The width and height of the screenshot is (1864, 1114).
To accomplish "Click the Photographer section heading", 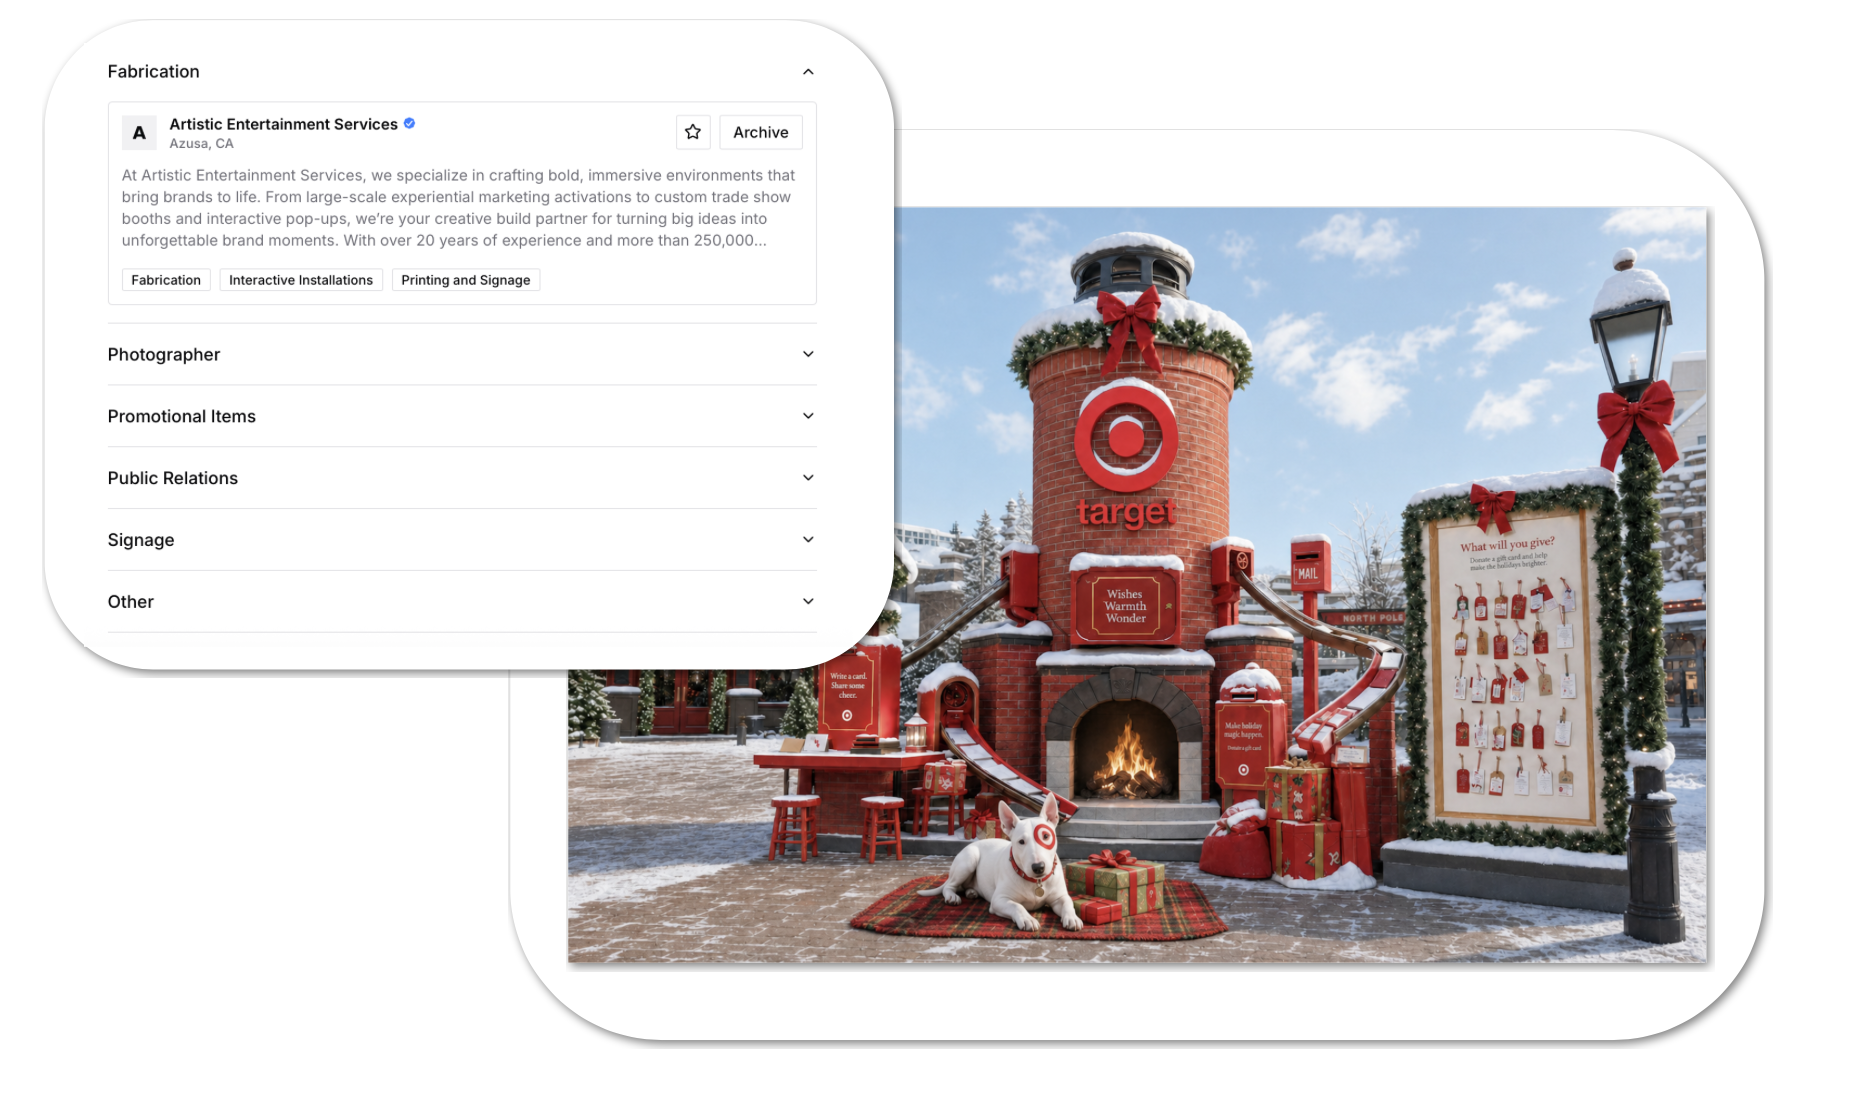I will coord(164,354).
